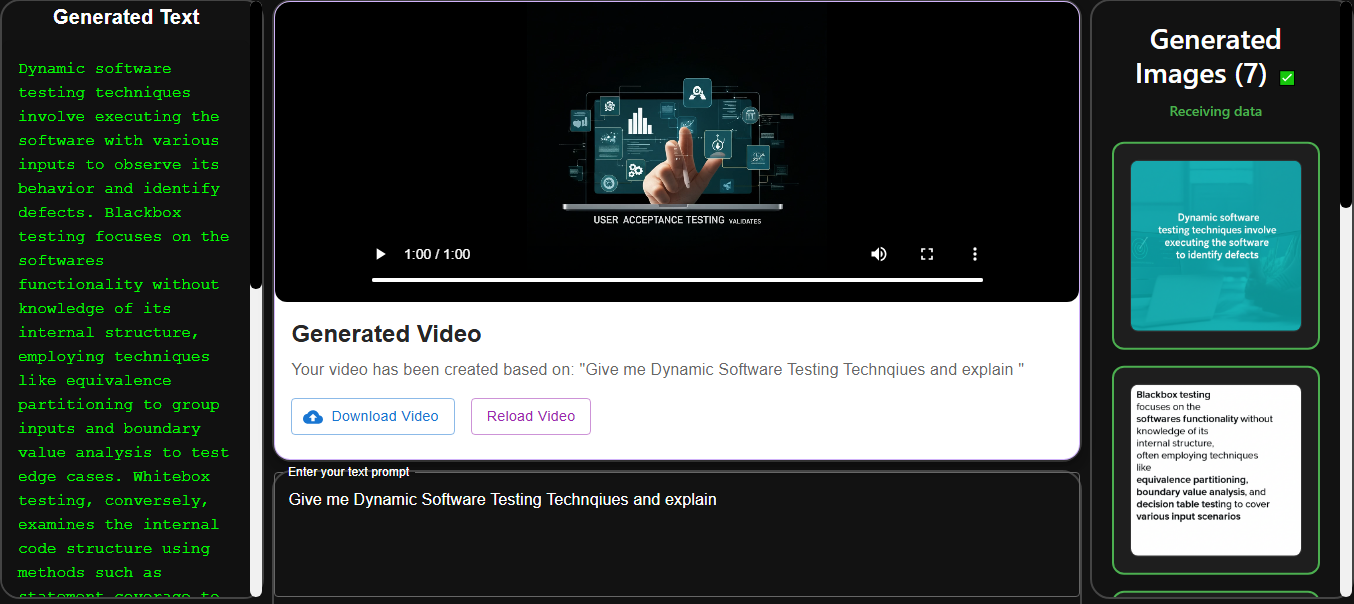Screen dimensions: 1354x604
Task: Click the Receiving data status text
Action: tap(1215, 112)
